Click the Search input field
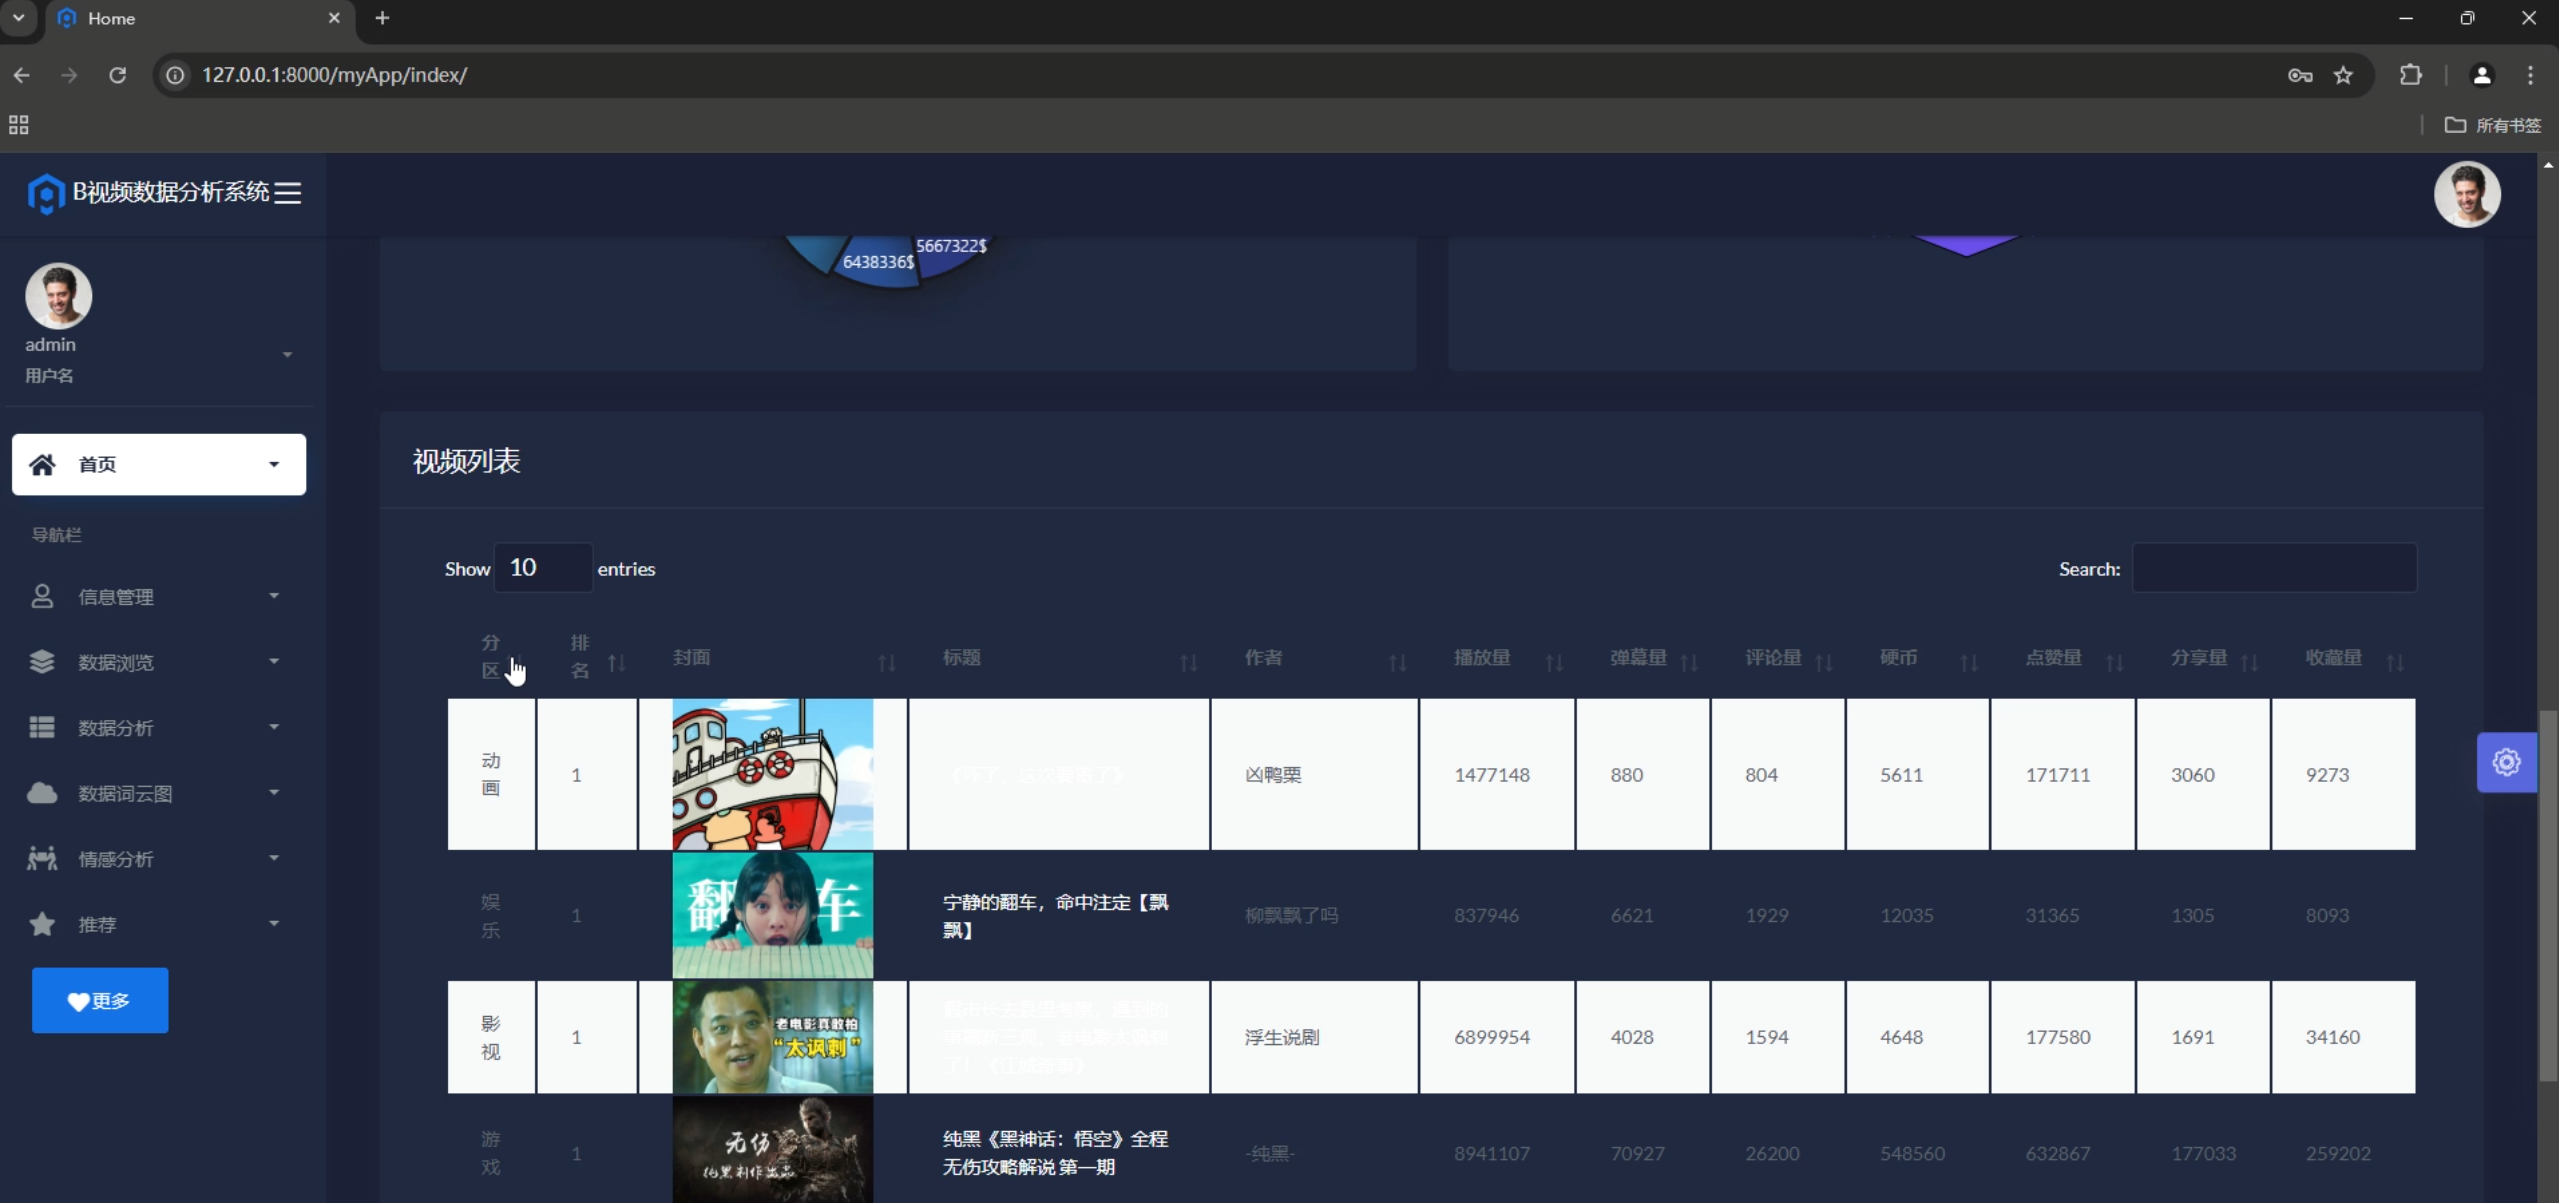The image size is (2559, 1203). point(2274,568)
